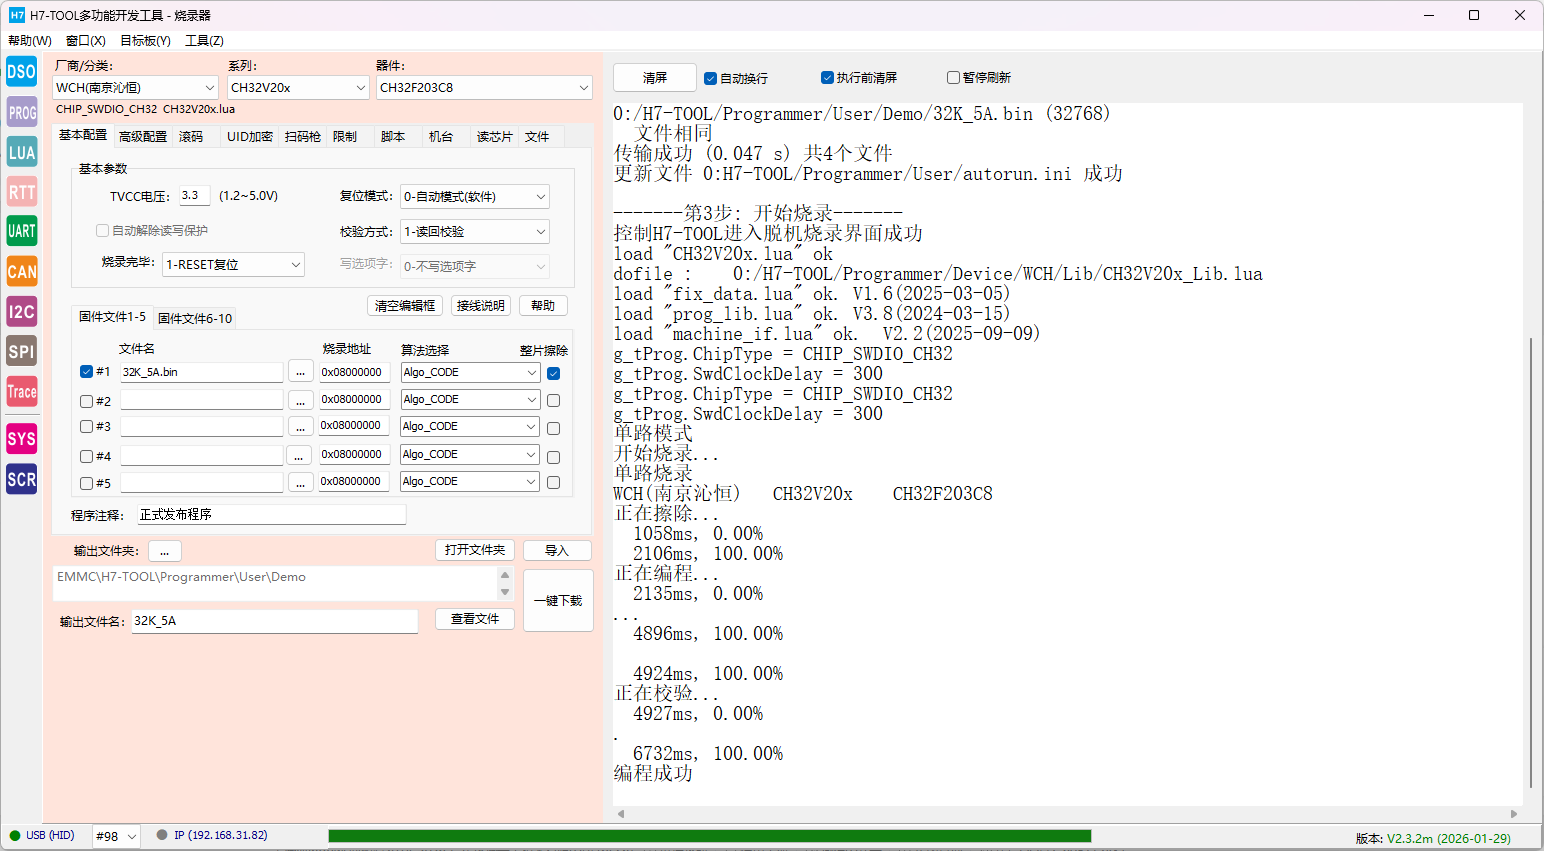This screenshot has width=1544, height=851.
Task: Browse for the output folder
Action: tap(164, 551)
